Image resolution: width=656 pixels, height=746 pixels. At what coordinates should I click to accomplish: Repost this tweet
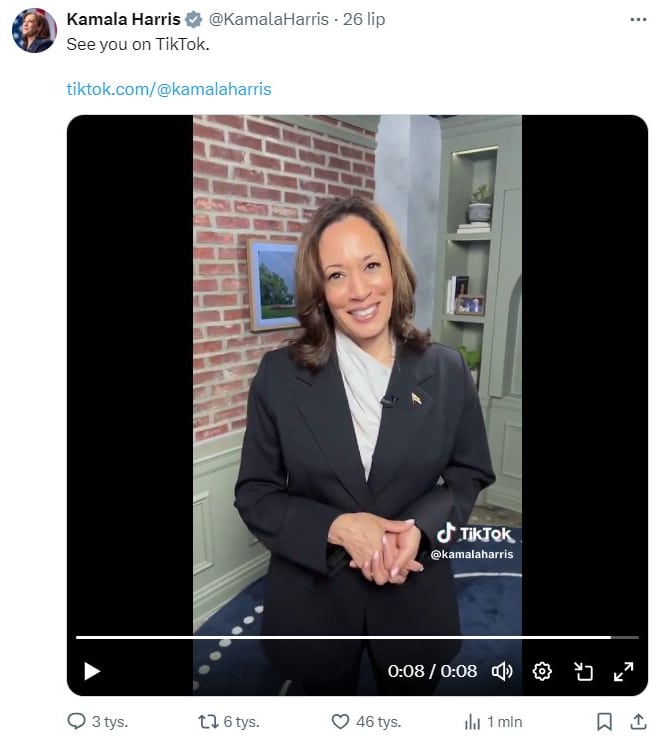click(x=208, y=722)
